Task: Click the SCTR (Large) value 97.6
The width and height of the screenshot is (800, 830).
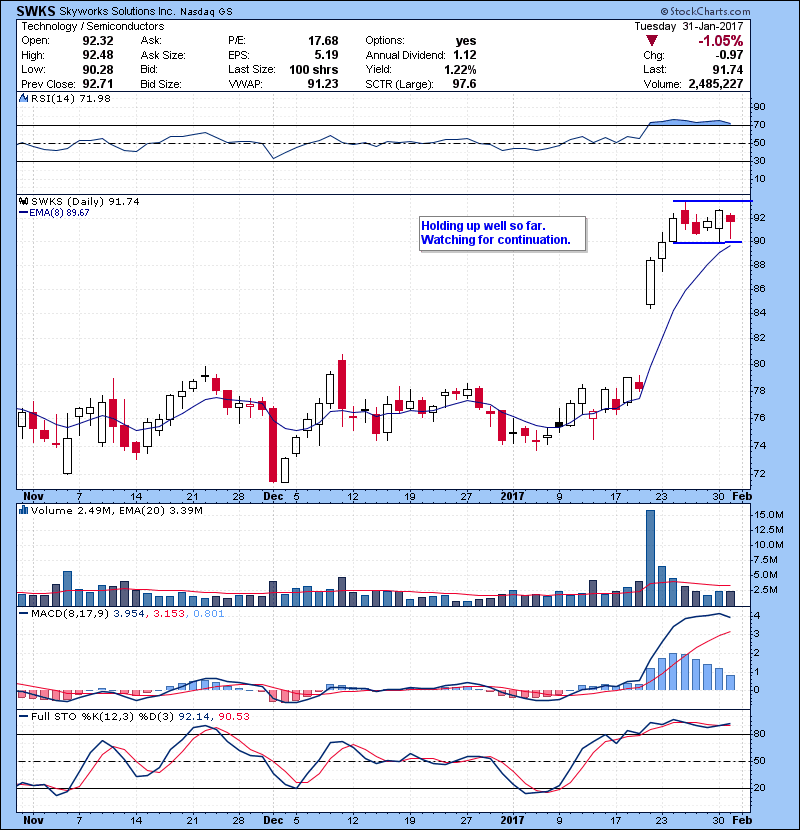Action: [x=464, y=84]
